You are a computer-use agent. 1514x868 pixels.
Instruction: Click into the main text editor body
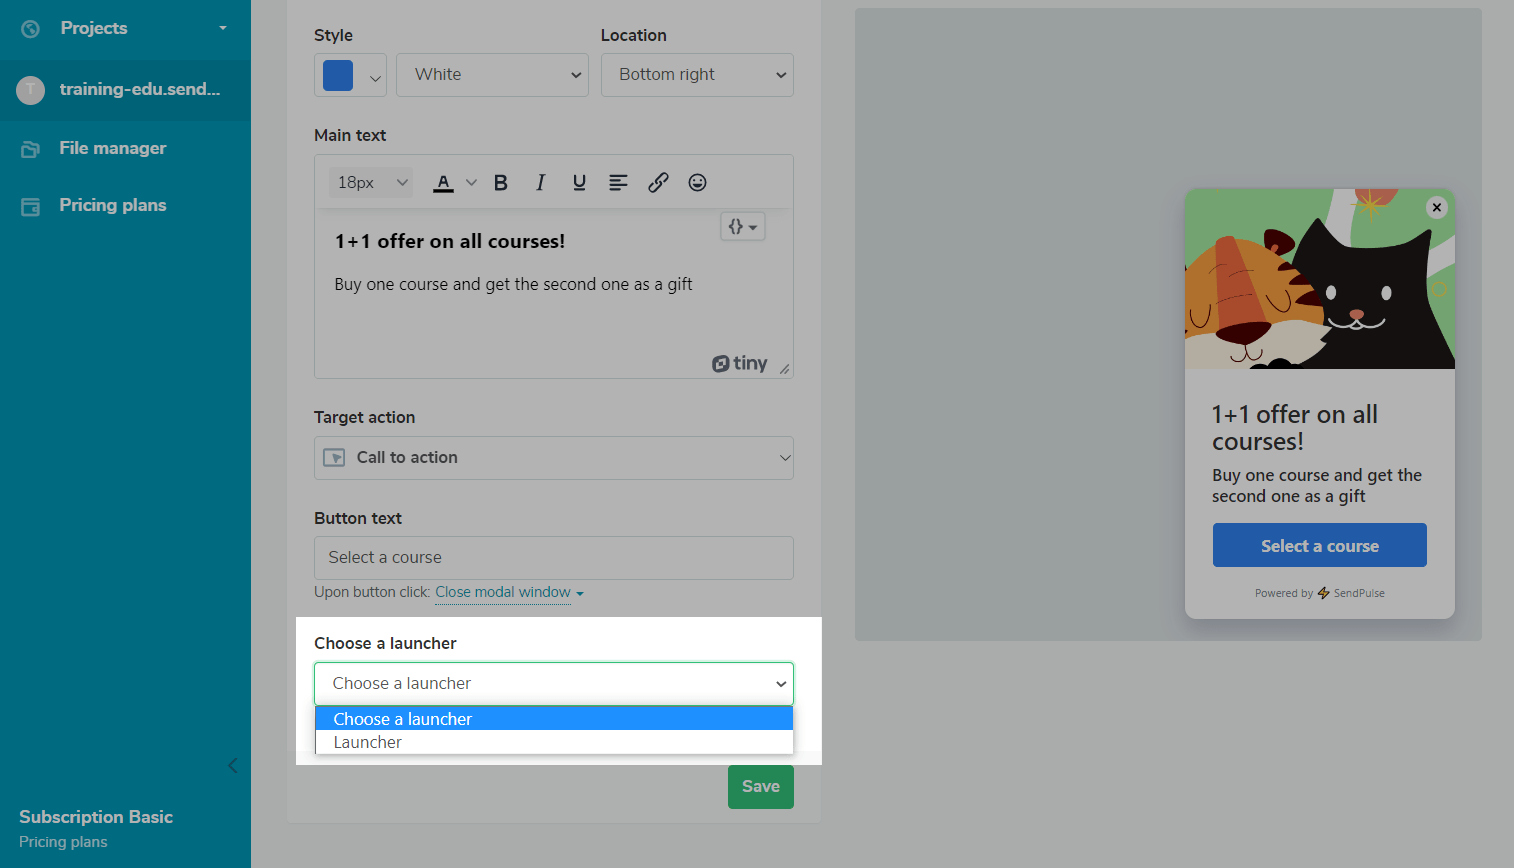[x=554, y=293]
